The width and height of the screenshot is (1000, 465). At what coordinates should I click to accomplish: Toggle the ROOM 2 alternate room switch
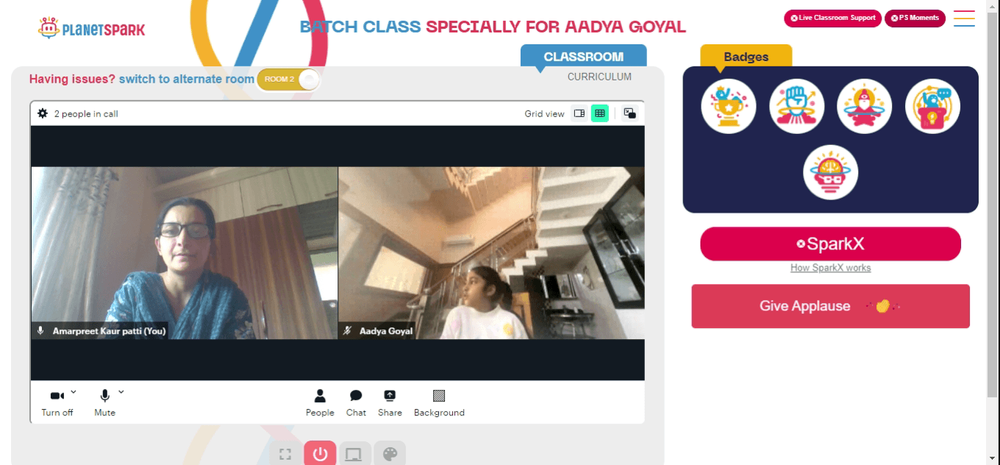click(288, 79)
